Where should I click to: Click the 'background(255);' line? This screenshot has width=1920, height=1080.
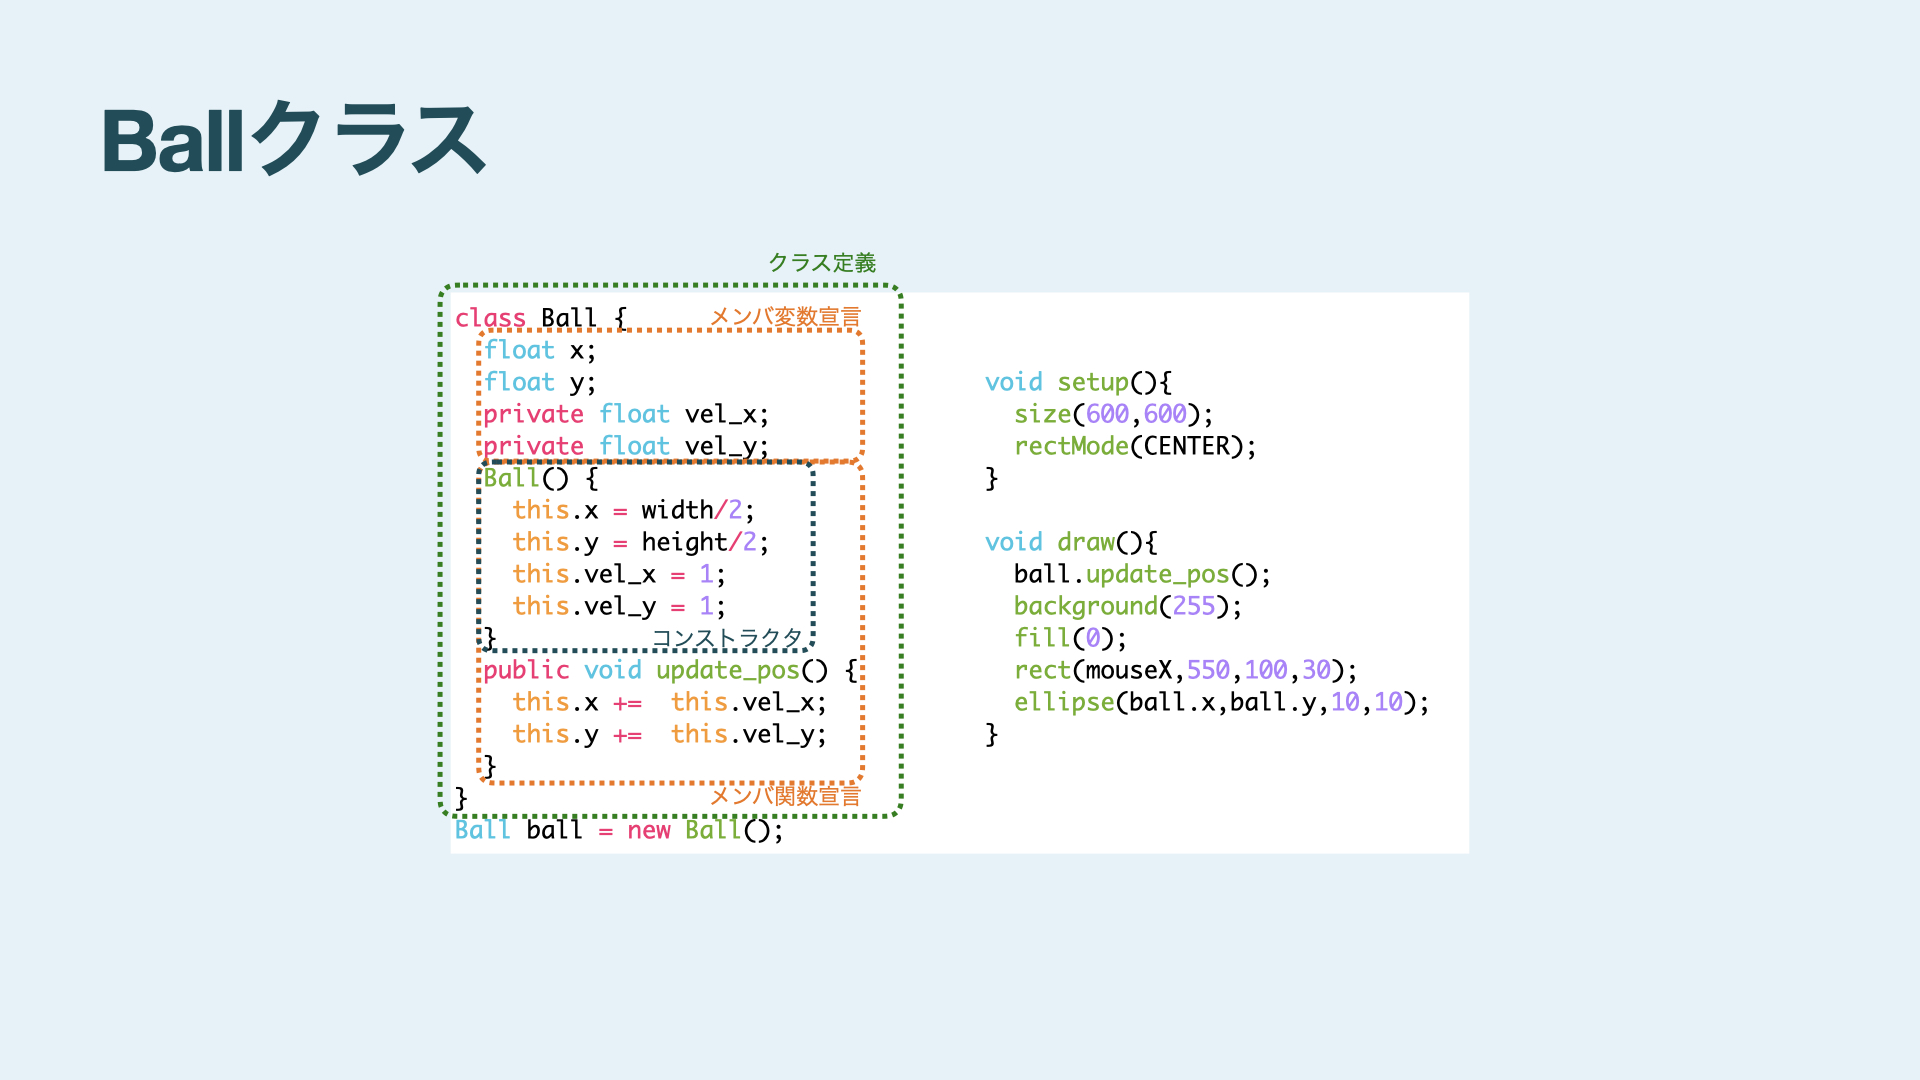click(1127, 607)
